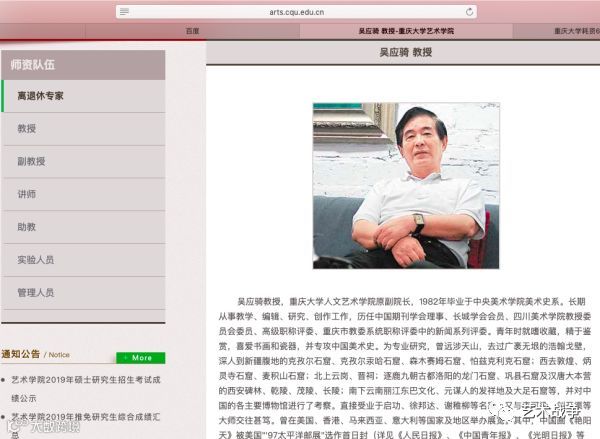Image resolution: width=600 pixels, height=439 pixels.
Task: Select 管理人员 in the sidebar menu
Action: (83, 293)
